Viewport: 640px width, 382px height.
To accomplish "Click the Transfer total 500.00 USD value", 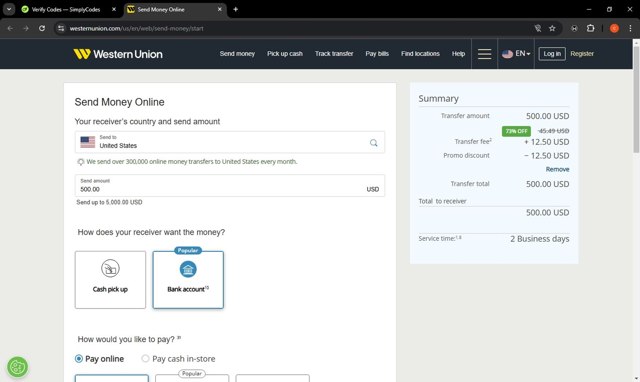I will [547, 184].
